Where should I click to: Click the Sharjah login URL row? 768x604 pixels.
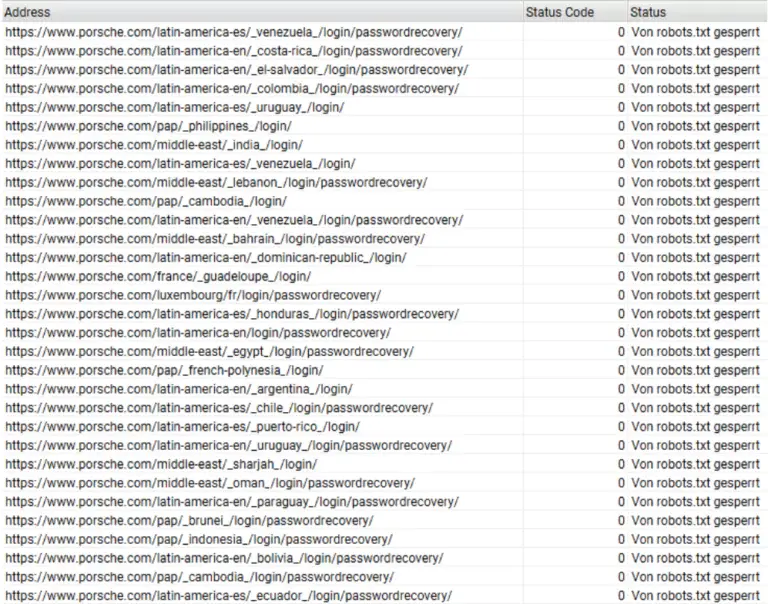point(161,464)
